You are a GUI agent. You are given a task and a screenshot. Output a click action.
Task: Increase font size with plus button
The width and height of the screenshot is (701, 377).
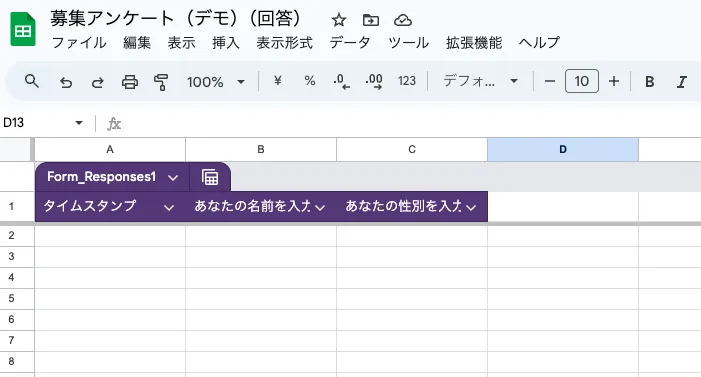click(614, 81)
